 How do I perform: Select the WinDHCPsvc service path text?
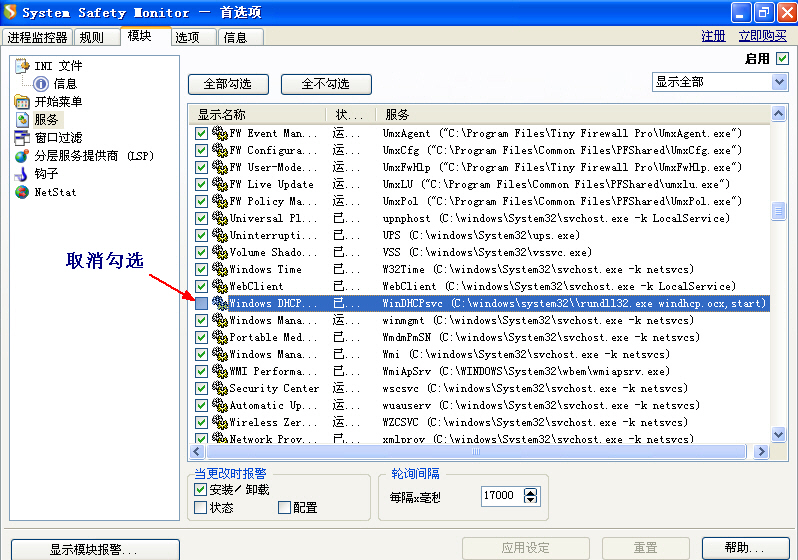tap(574, 303)
